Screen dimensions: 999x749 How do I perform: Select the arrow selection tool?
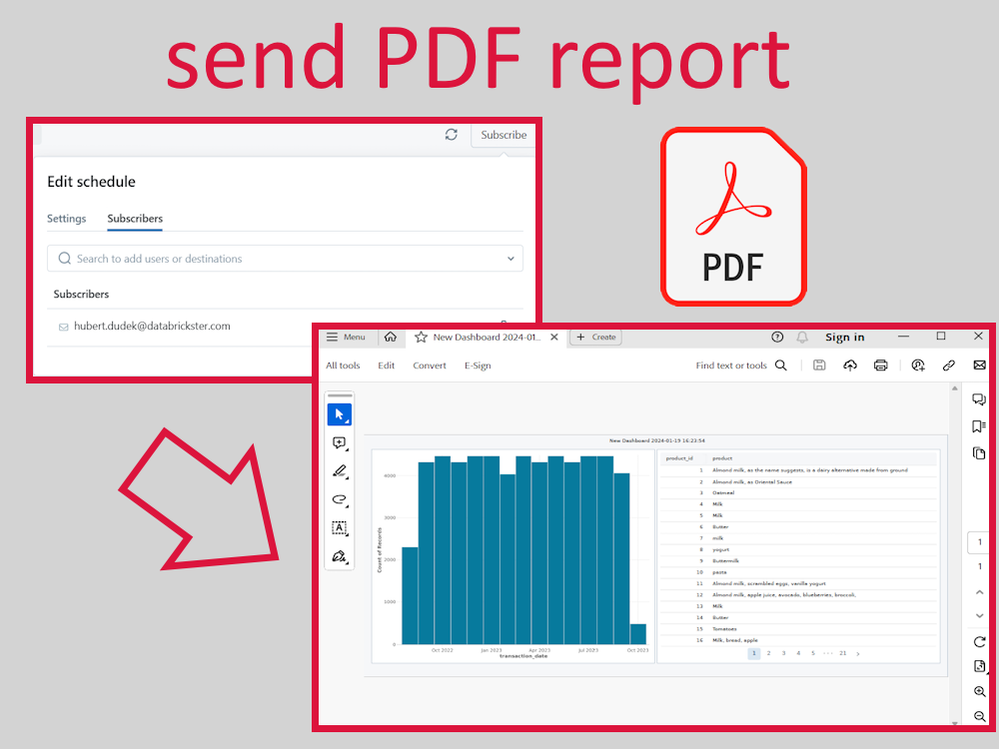point(340,414)
